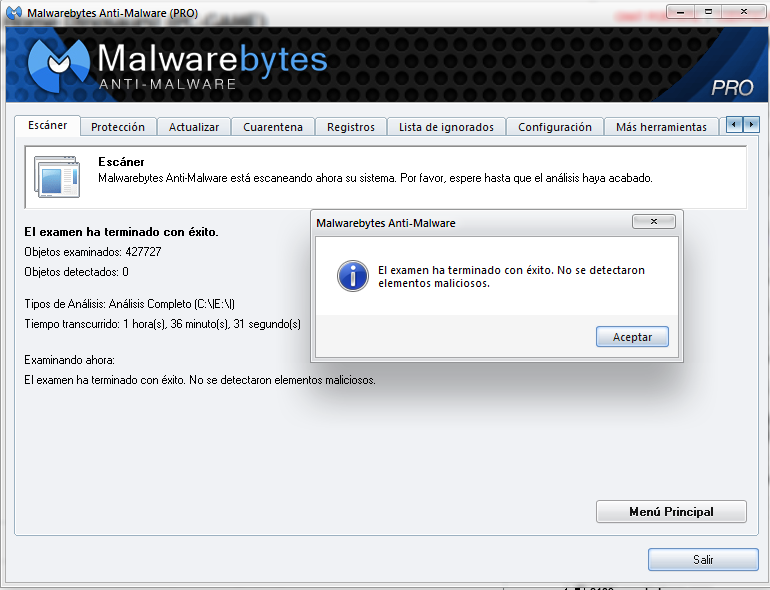
Task: Select the Escáner tab
Action: pos(48,125)
